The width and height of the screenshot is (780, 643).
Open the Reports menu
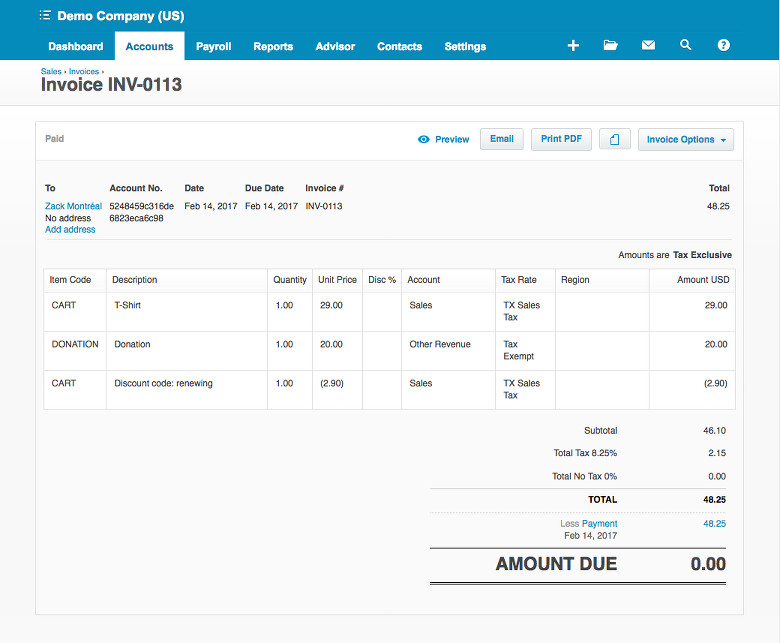pos(273,46)
